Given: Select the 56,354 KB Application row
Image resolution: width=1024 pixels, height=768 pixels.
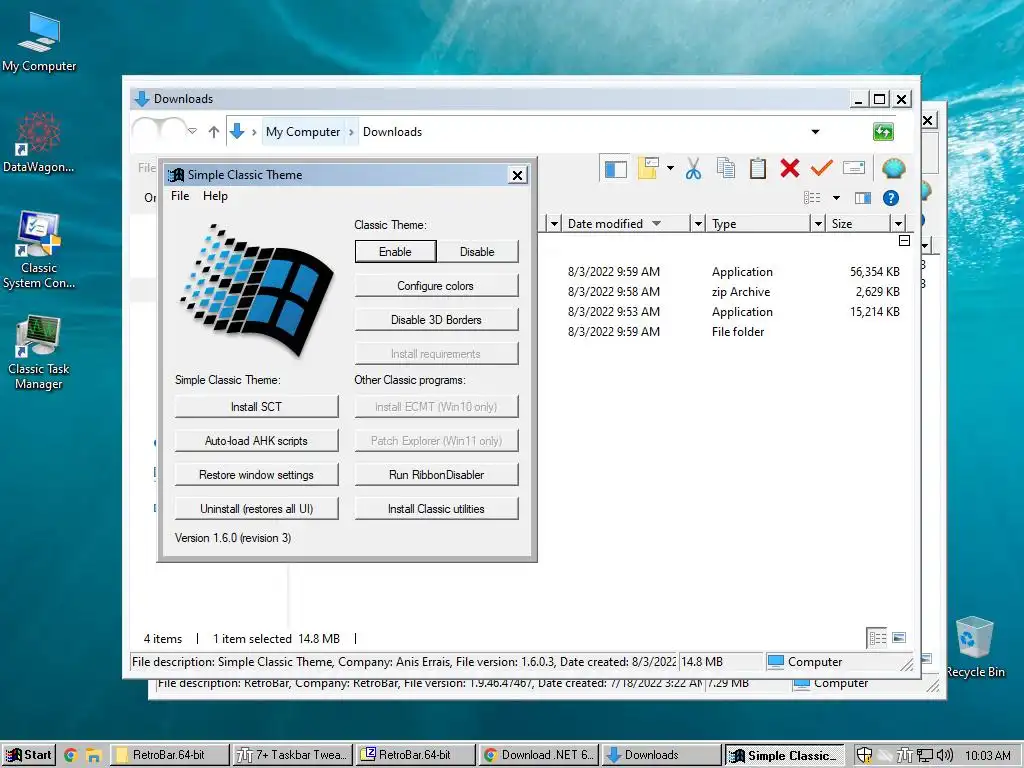Looking at the screenshot, I should [724, 272].
